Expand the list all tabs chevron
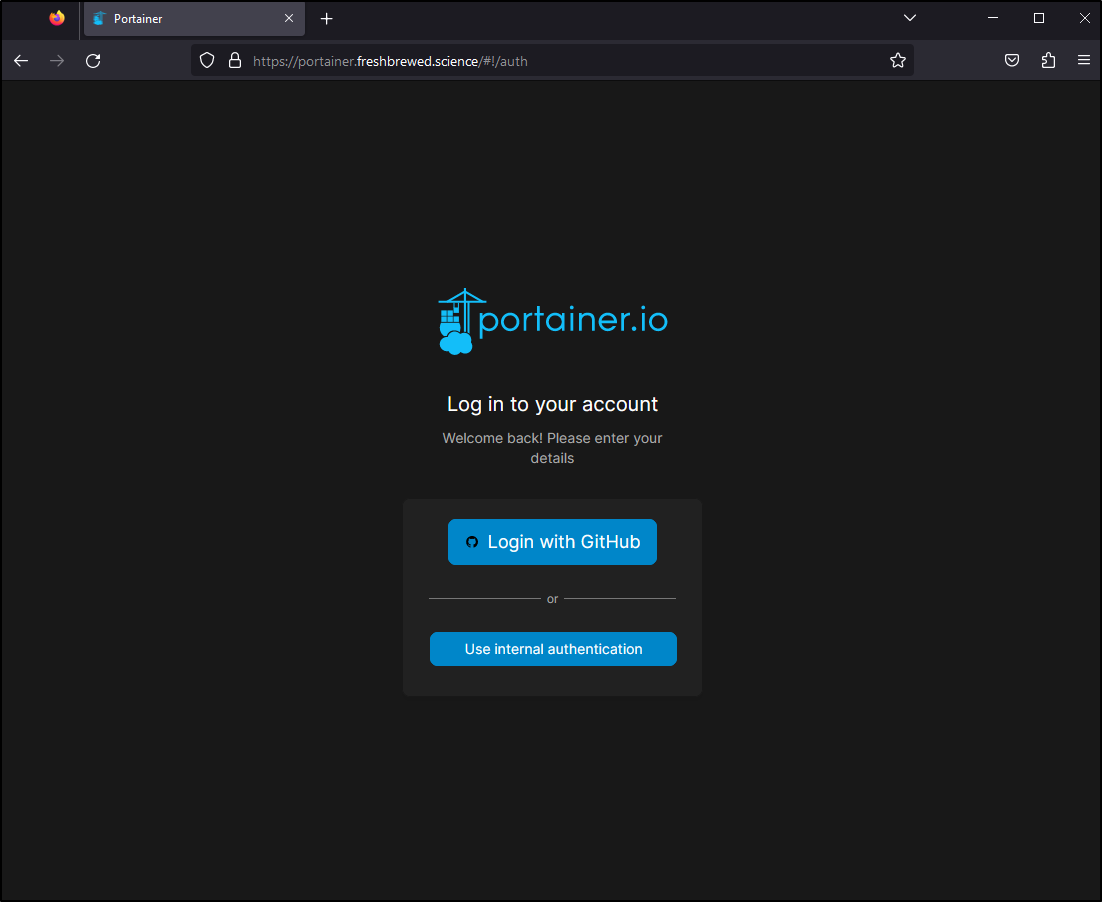 (910, 18)
